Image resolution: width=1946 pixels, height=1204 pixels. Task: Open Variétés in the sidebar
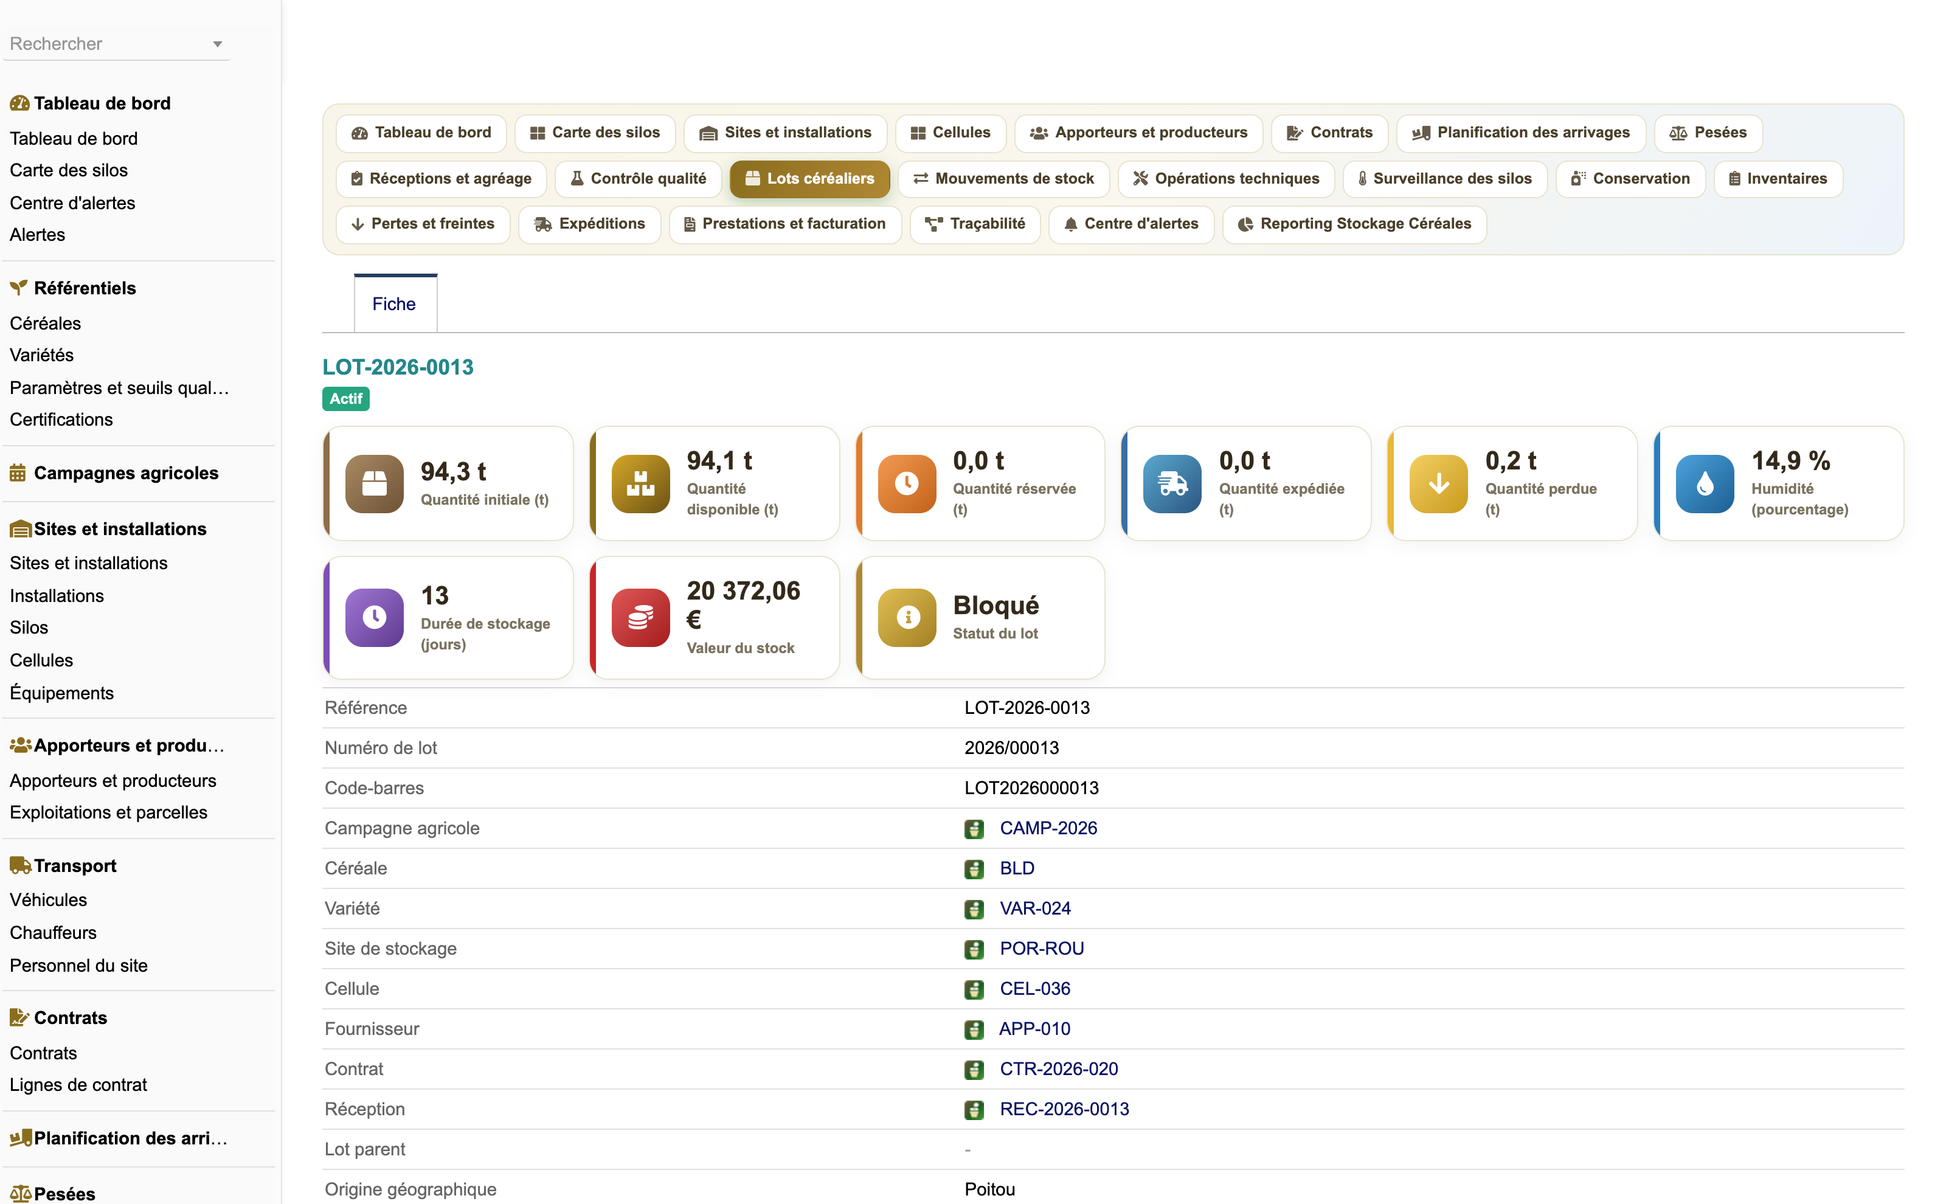(x=41, y=355)
